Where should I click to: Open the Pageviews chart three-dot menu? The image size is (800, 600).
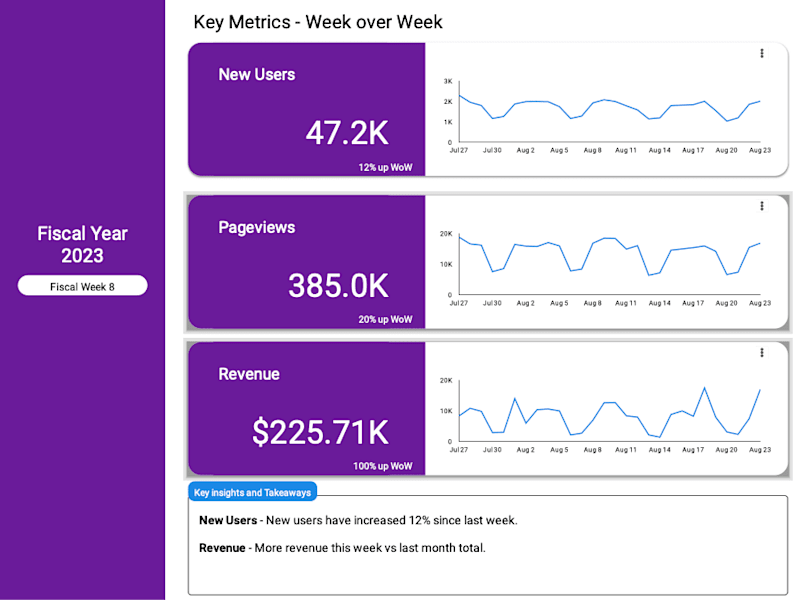762,206
